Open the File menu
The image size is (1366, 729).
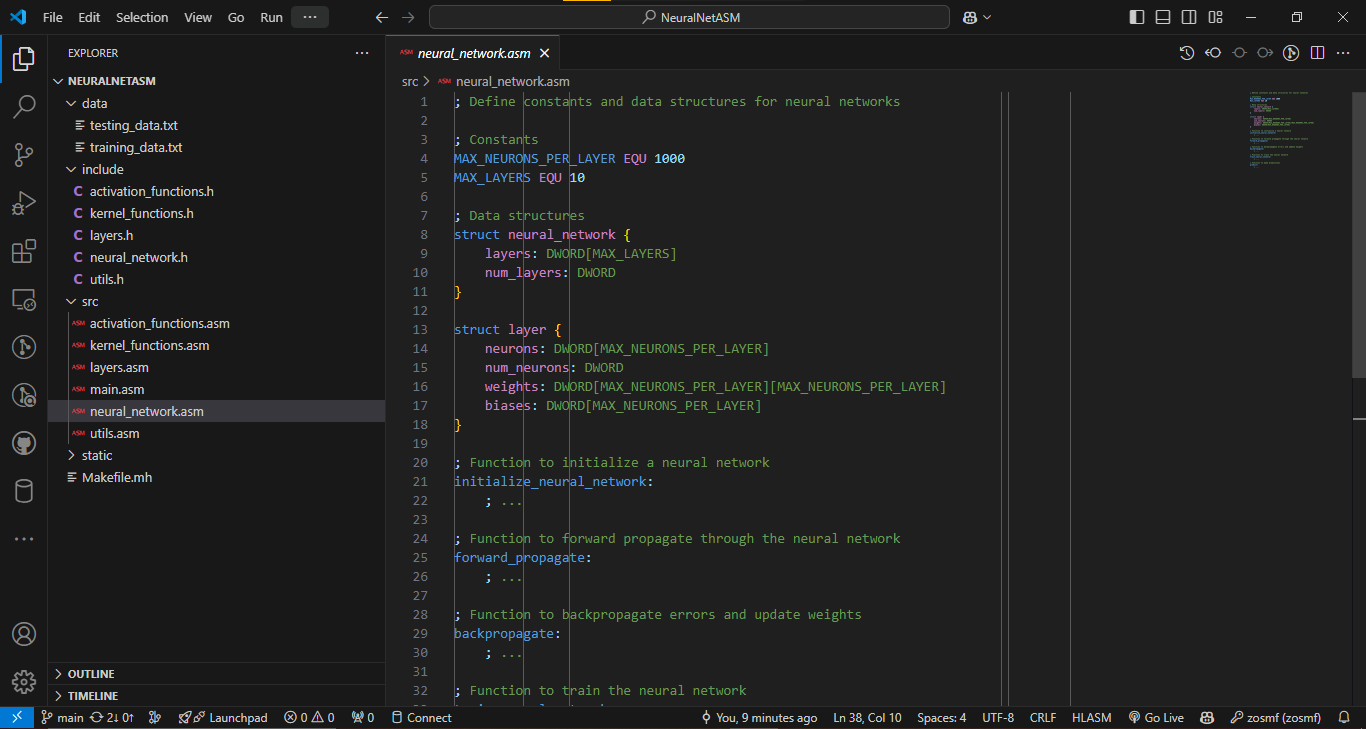tap(52, 17)
